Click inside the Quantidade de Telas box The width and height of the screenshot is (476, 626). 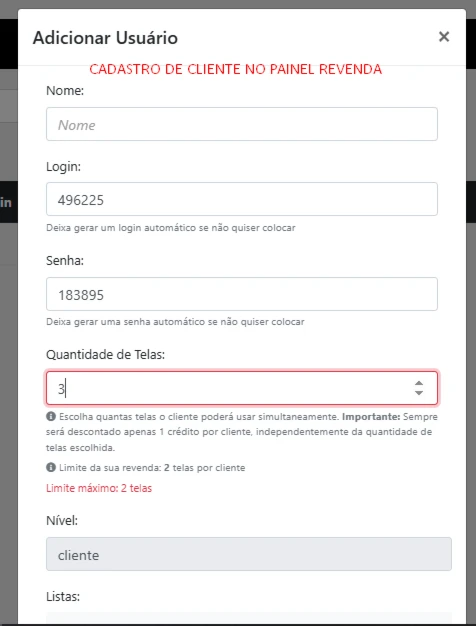(242, 388)
